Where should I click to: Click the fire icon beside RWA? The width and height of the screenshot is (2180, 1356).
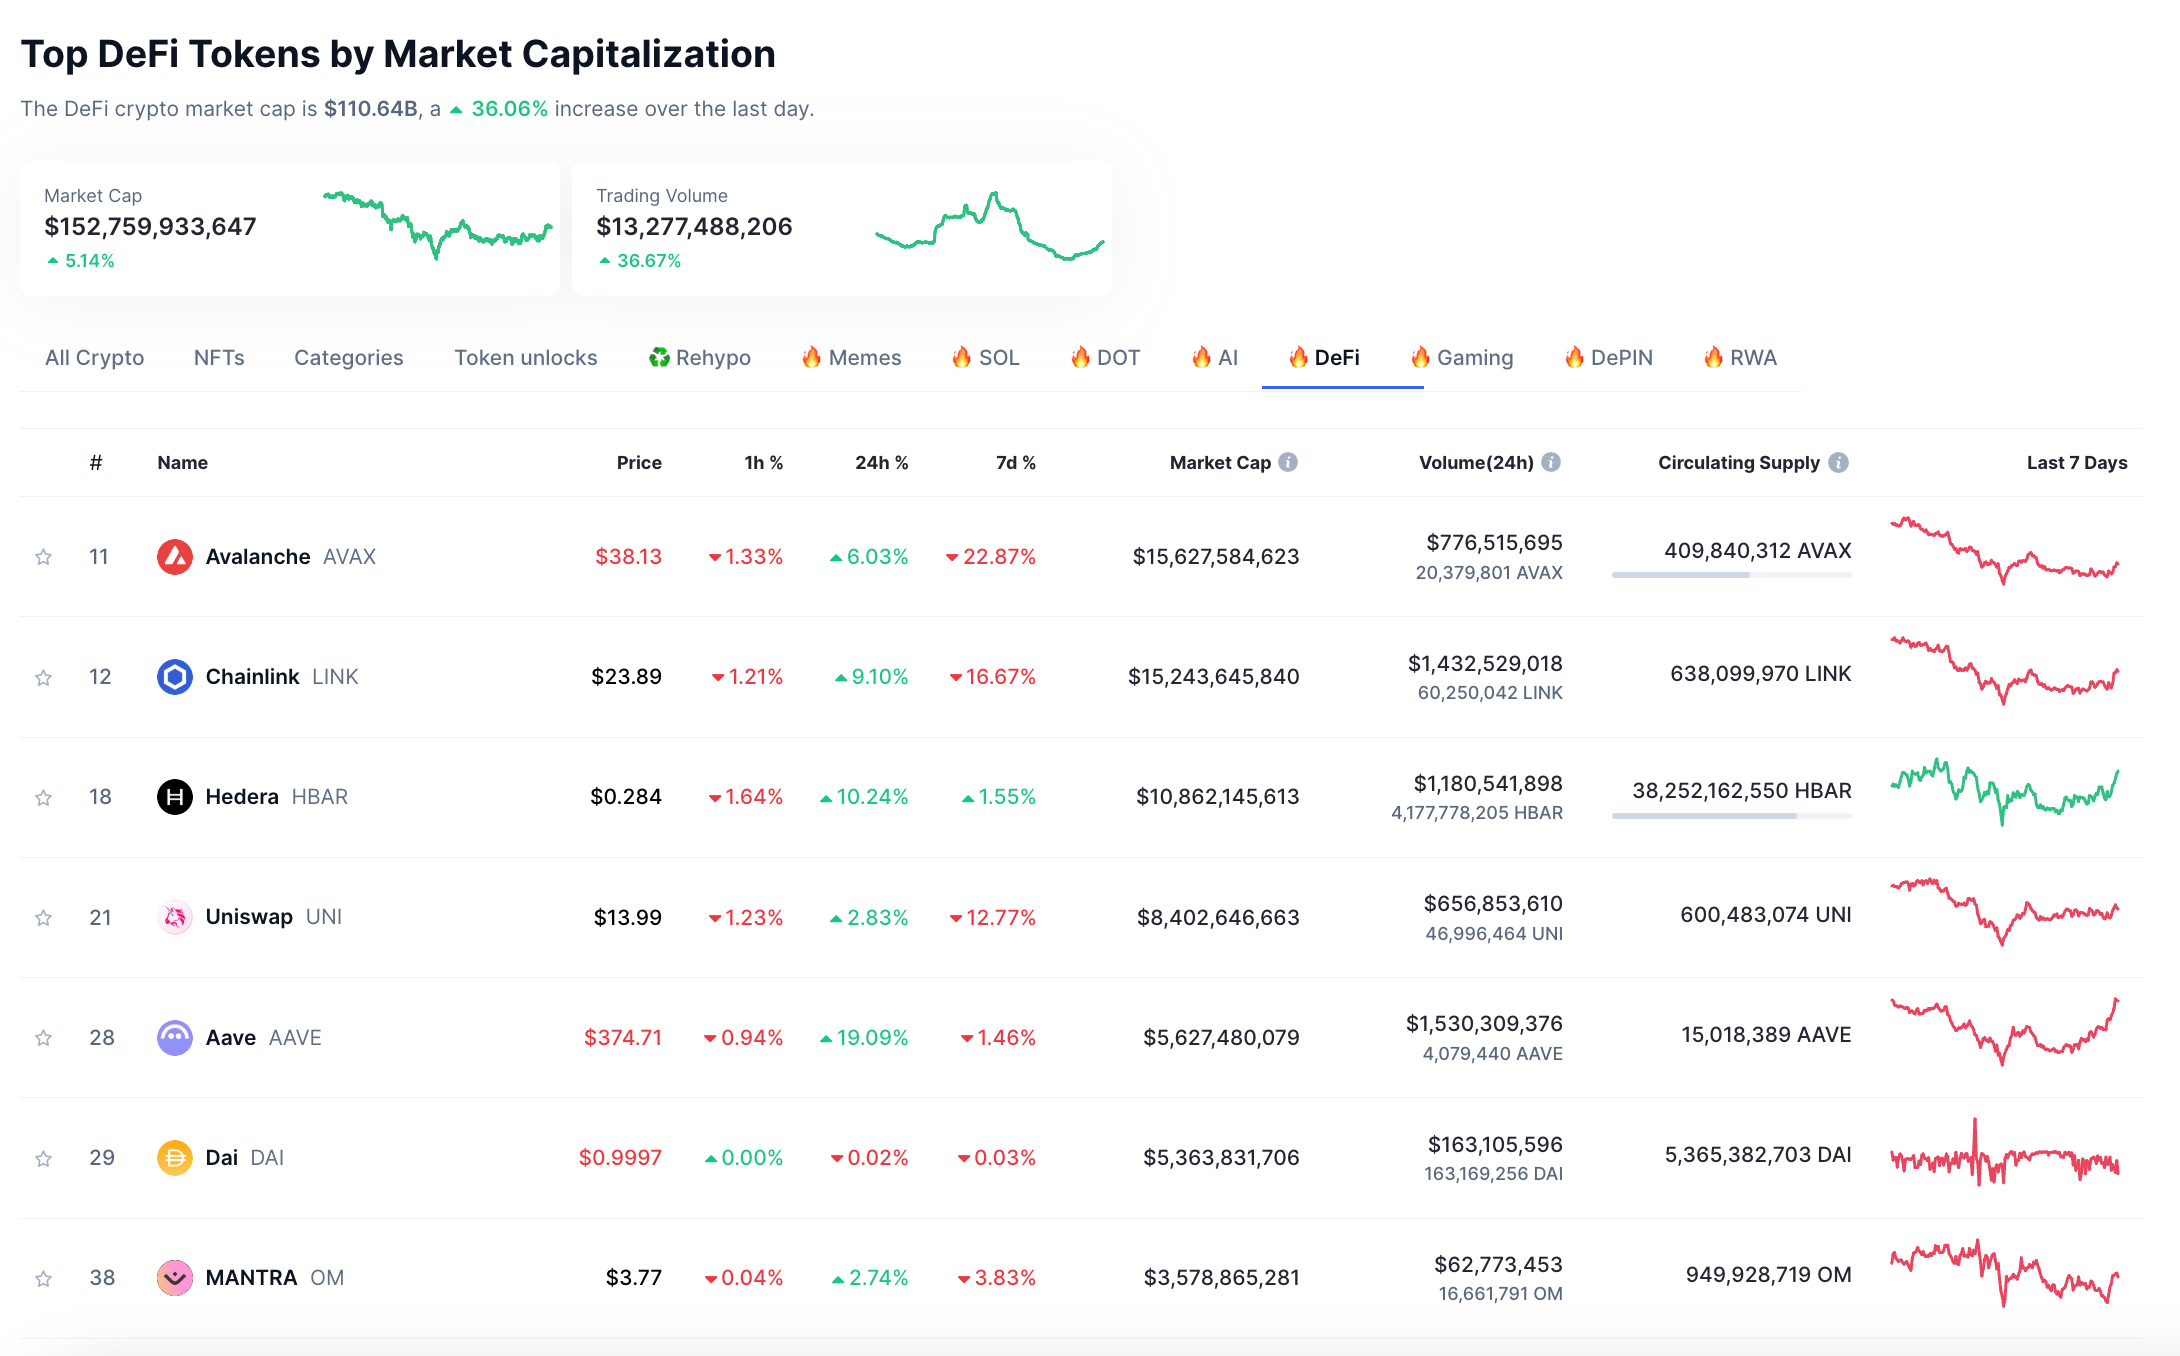pyautogui.click(x=1713, y=357)
